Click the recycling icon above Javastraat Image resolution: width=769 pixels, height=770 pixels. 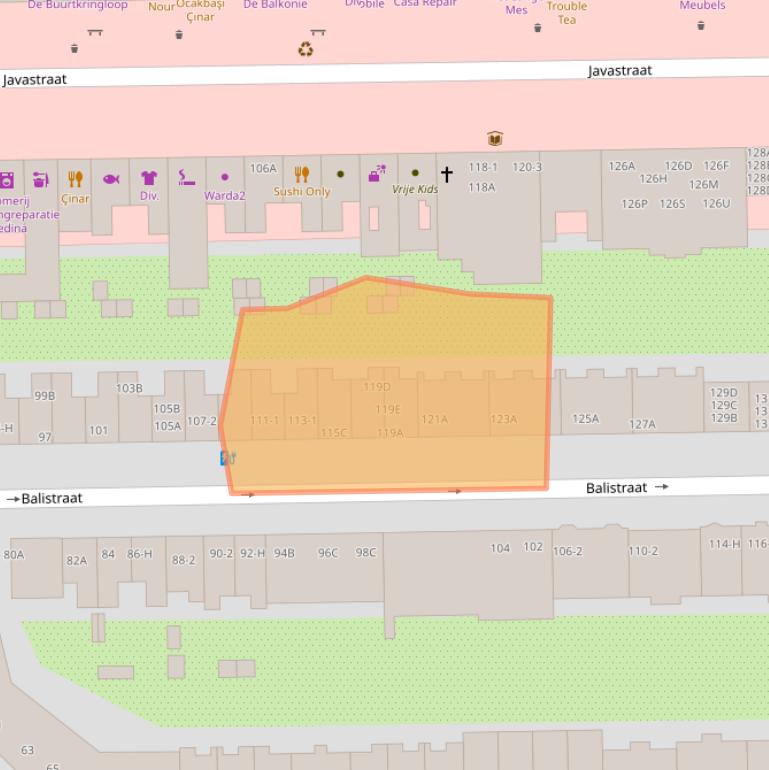tap(306, 49)
